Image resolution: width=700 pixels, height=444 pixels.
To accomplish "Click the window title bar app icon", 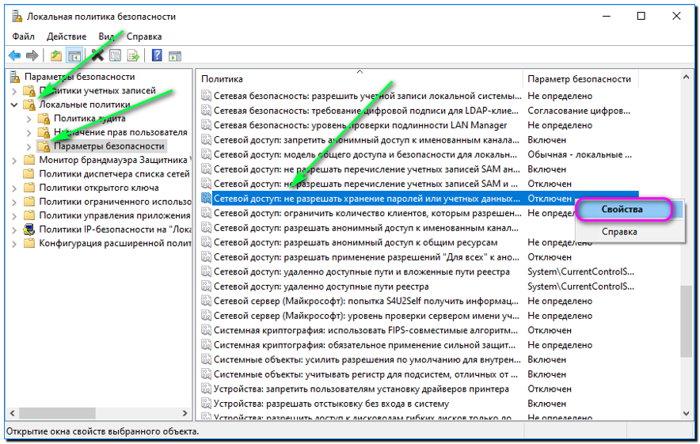I will (17, 17).
